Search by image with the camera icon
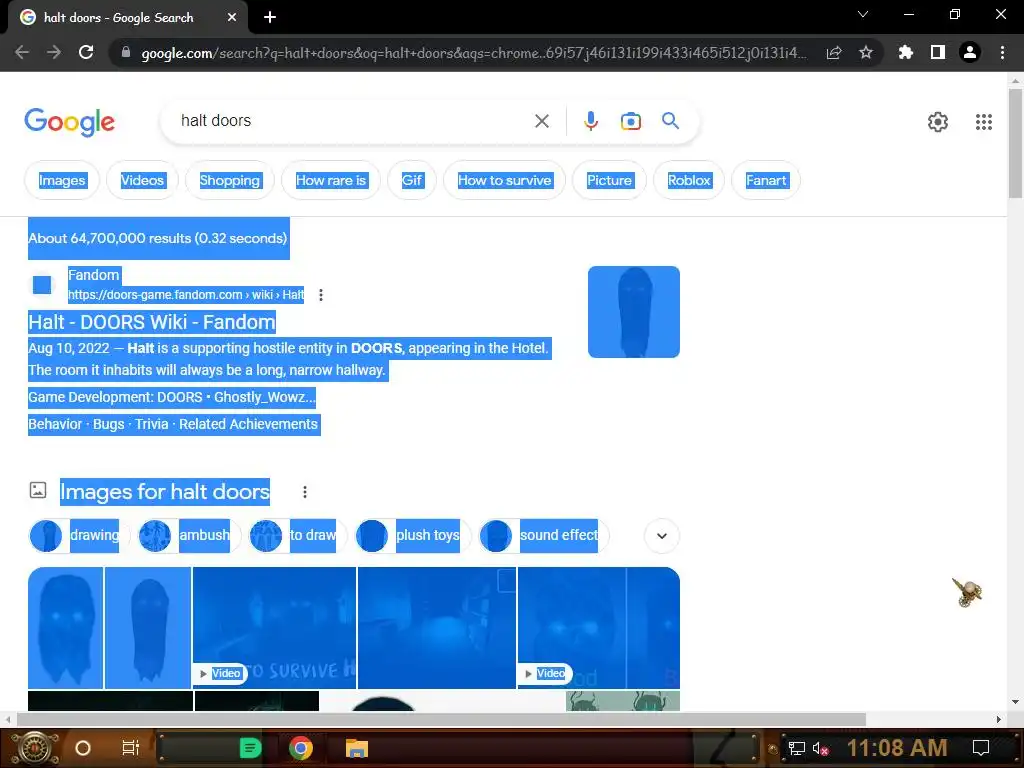Screen dimensions: 1024x768 coord(630,121)
